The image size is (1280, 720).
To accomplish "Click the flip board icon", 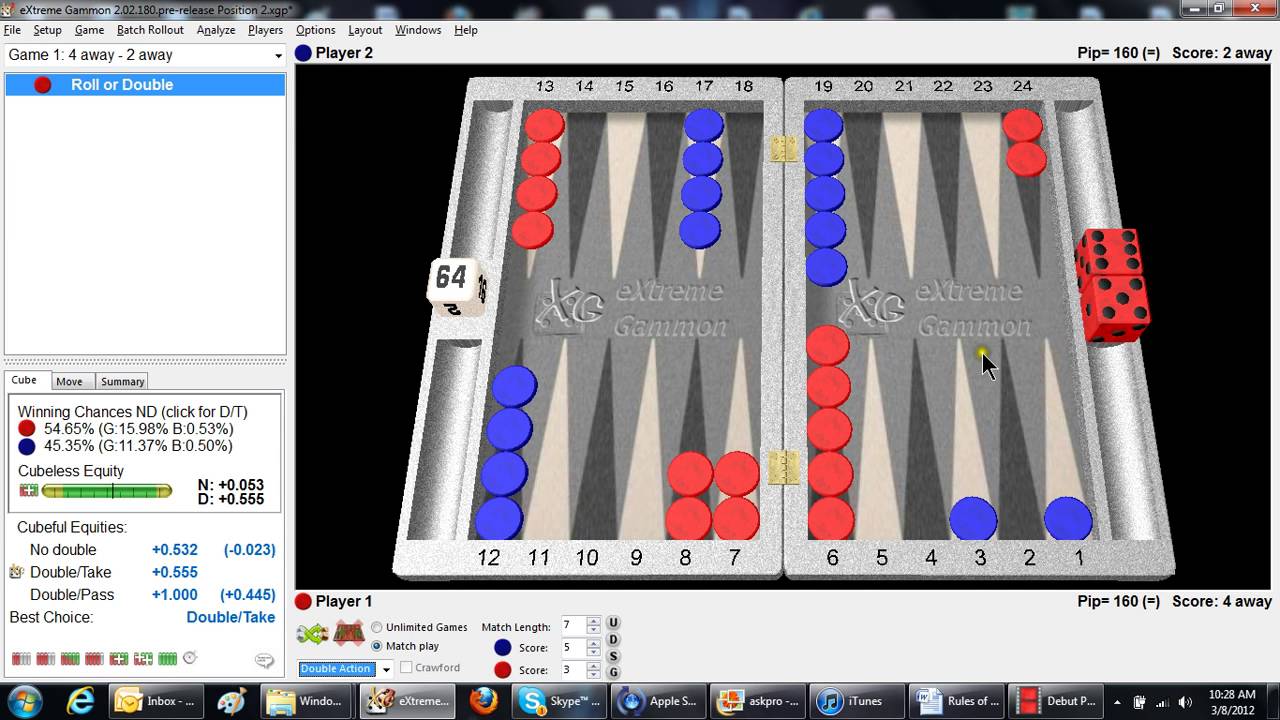I will (x=348, y=633).
